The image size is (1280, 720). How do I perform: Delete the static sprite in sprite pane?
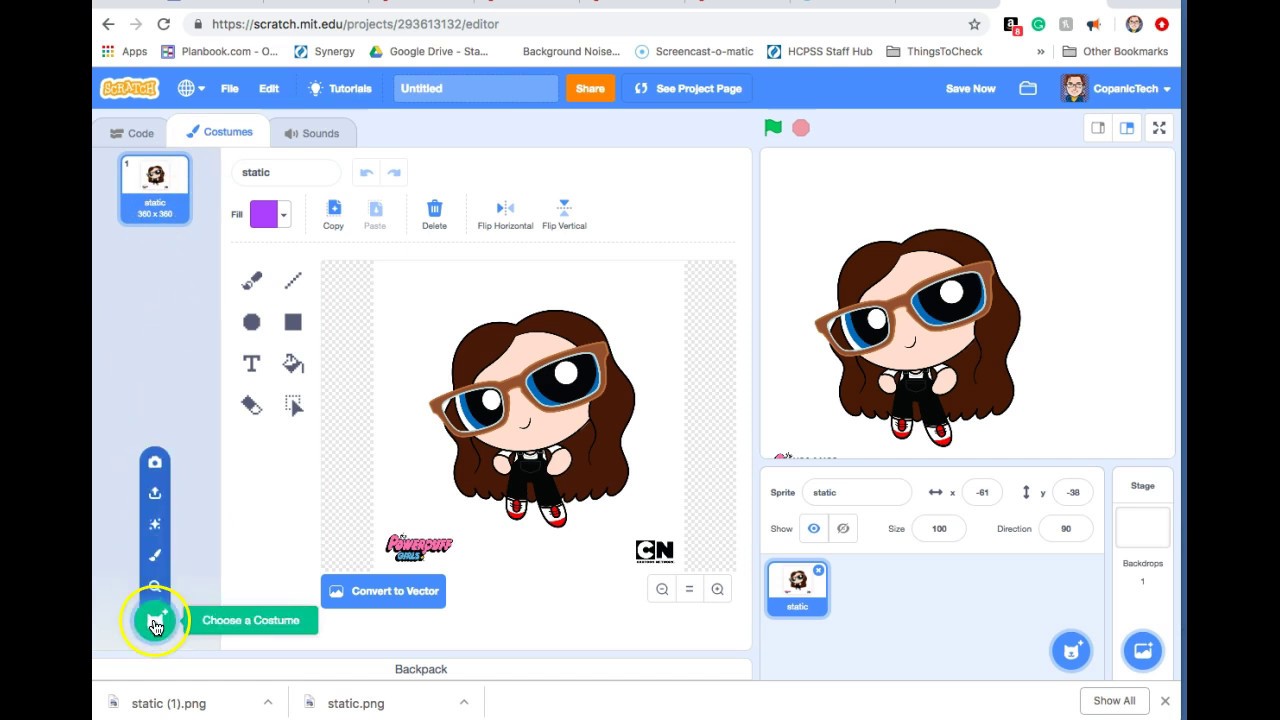[818, 570]
